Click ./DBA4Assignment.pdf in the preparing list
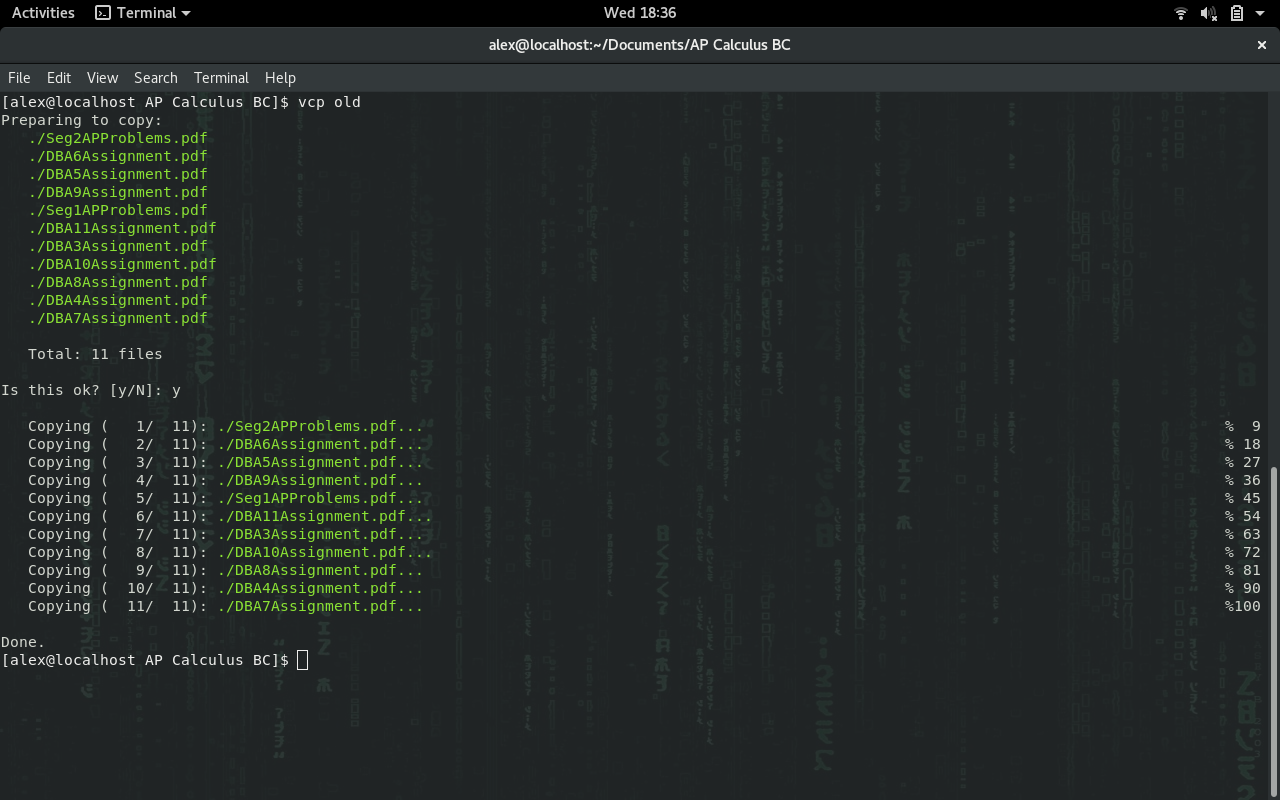This screenshot has width=1280, height=800. pos(118,300)
